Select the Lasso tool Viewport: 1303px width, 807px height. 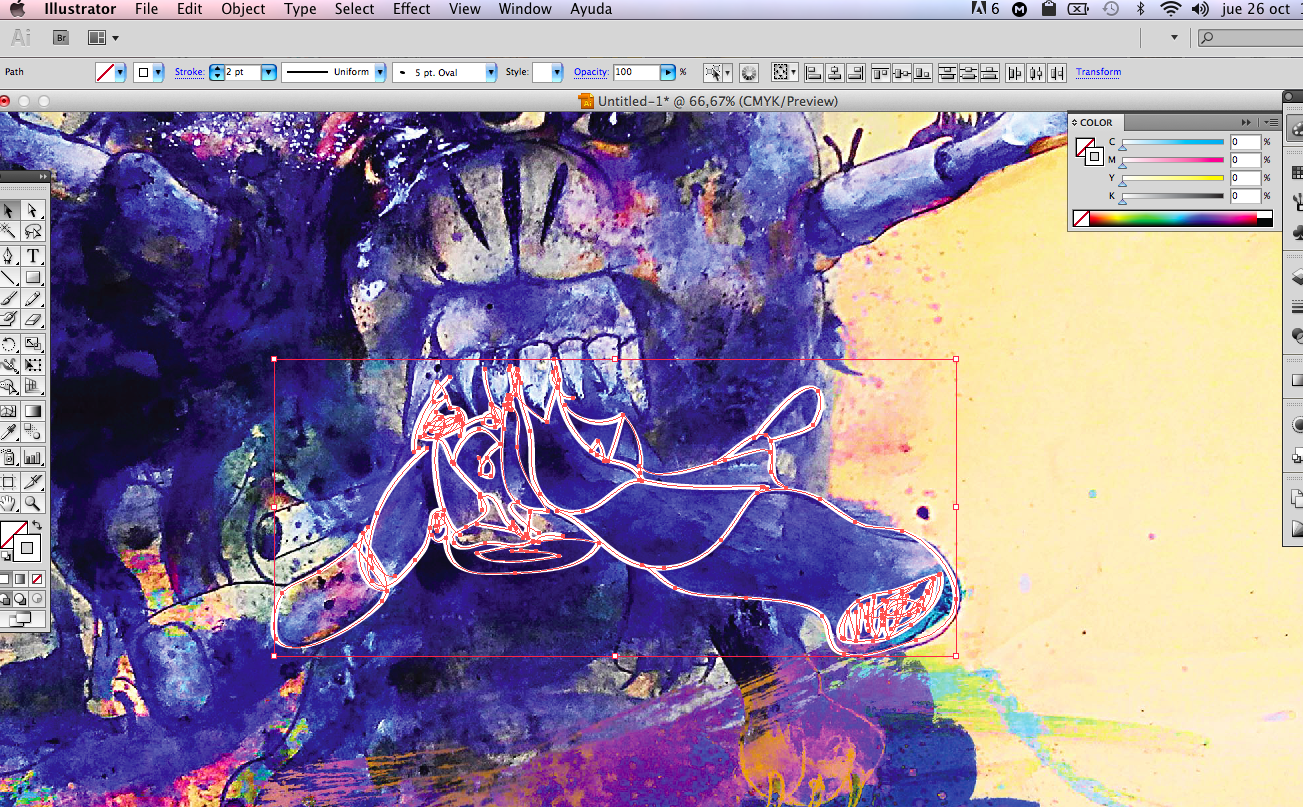[x=32, y=232]
